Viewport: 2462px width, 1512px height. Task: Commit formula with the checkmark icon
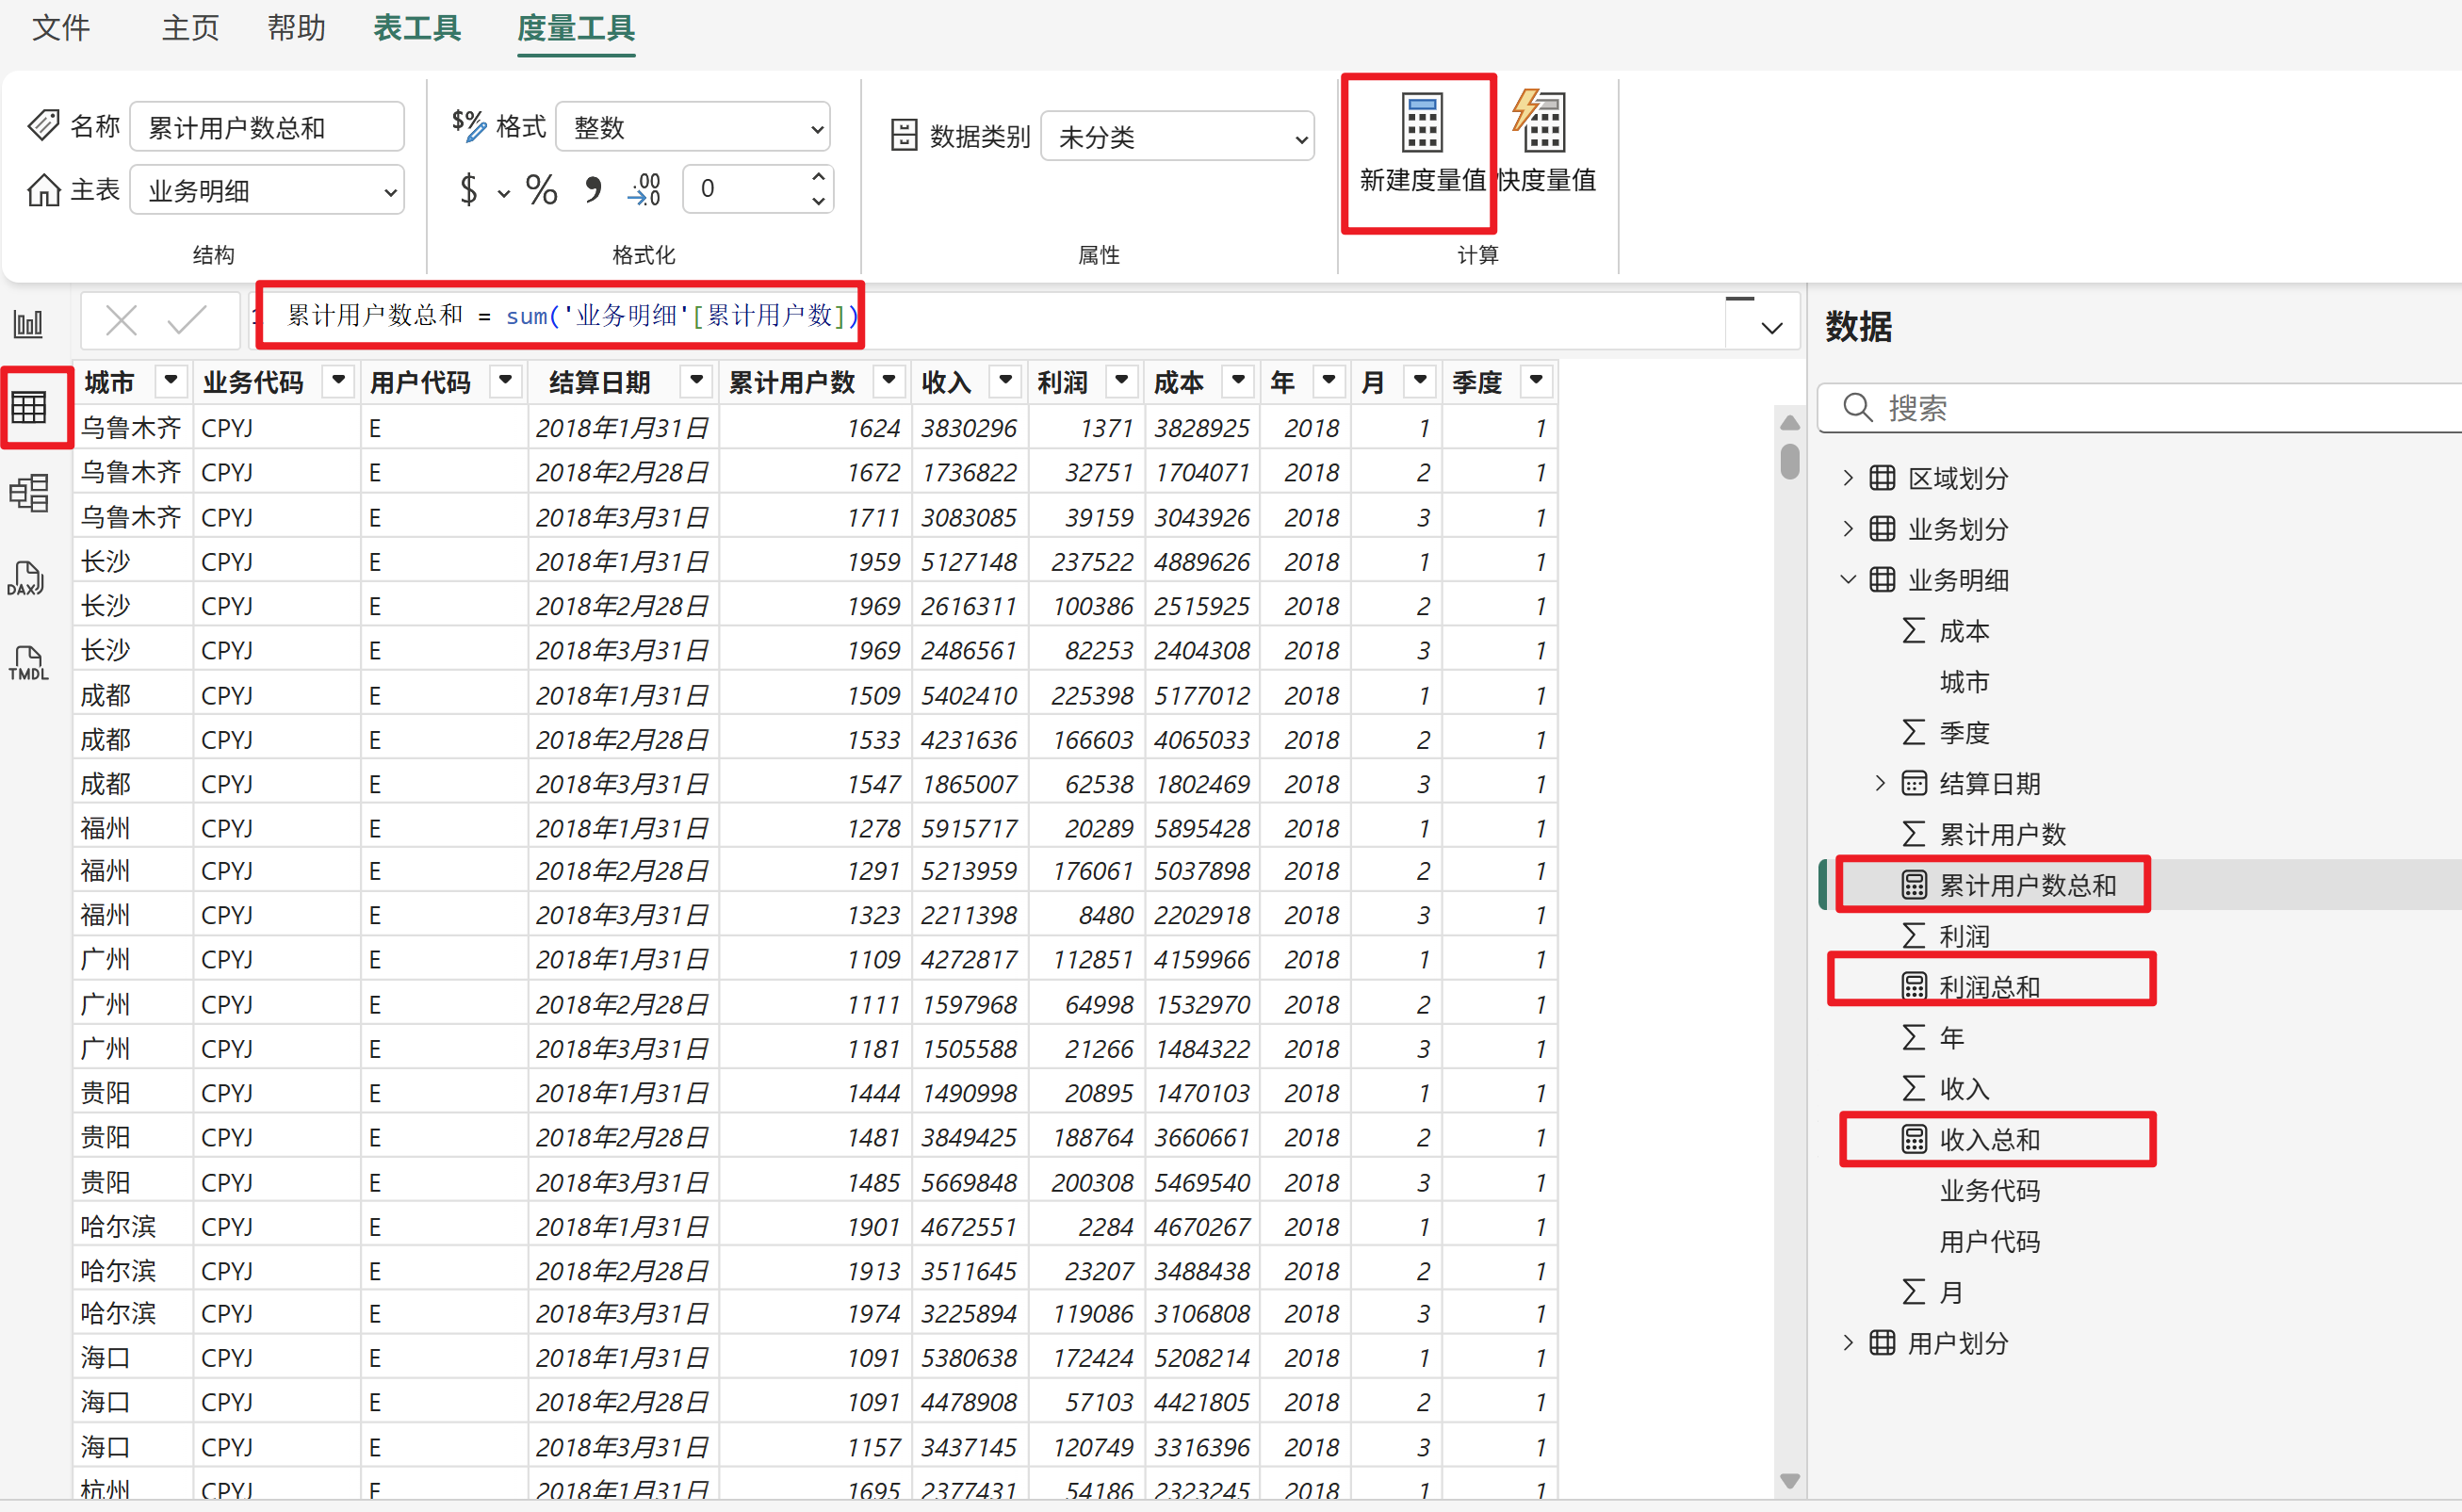coord(187,320)
